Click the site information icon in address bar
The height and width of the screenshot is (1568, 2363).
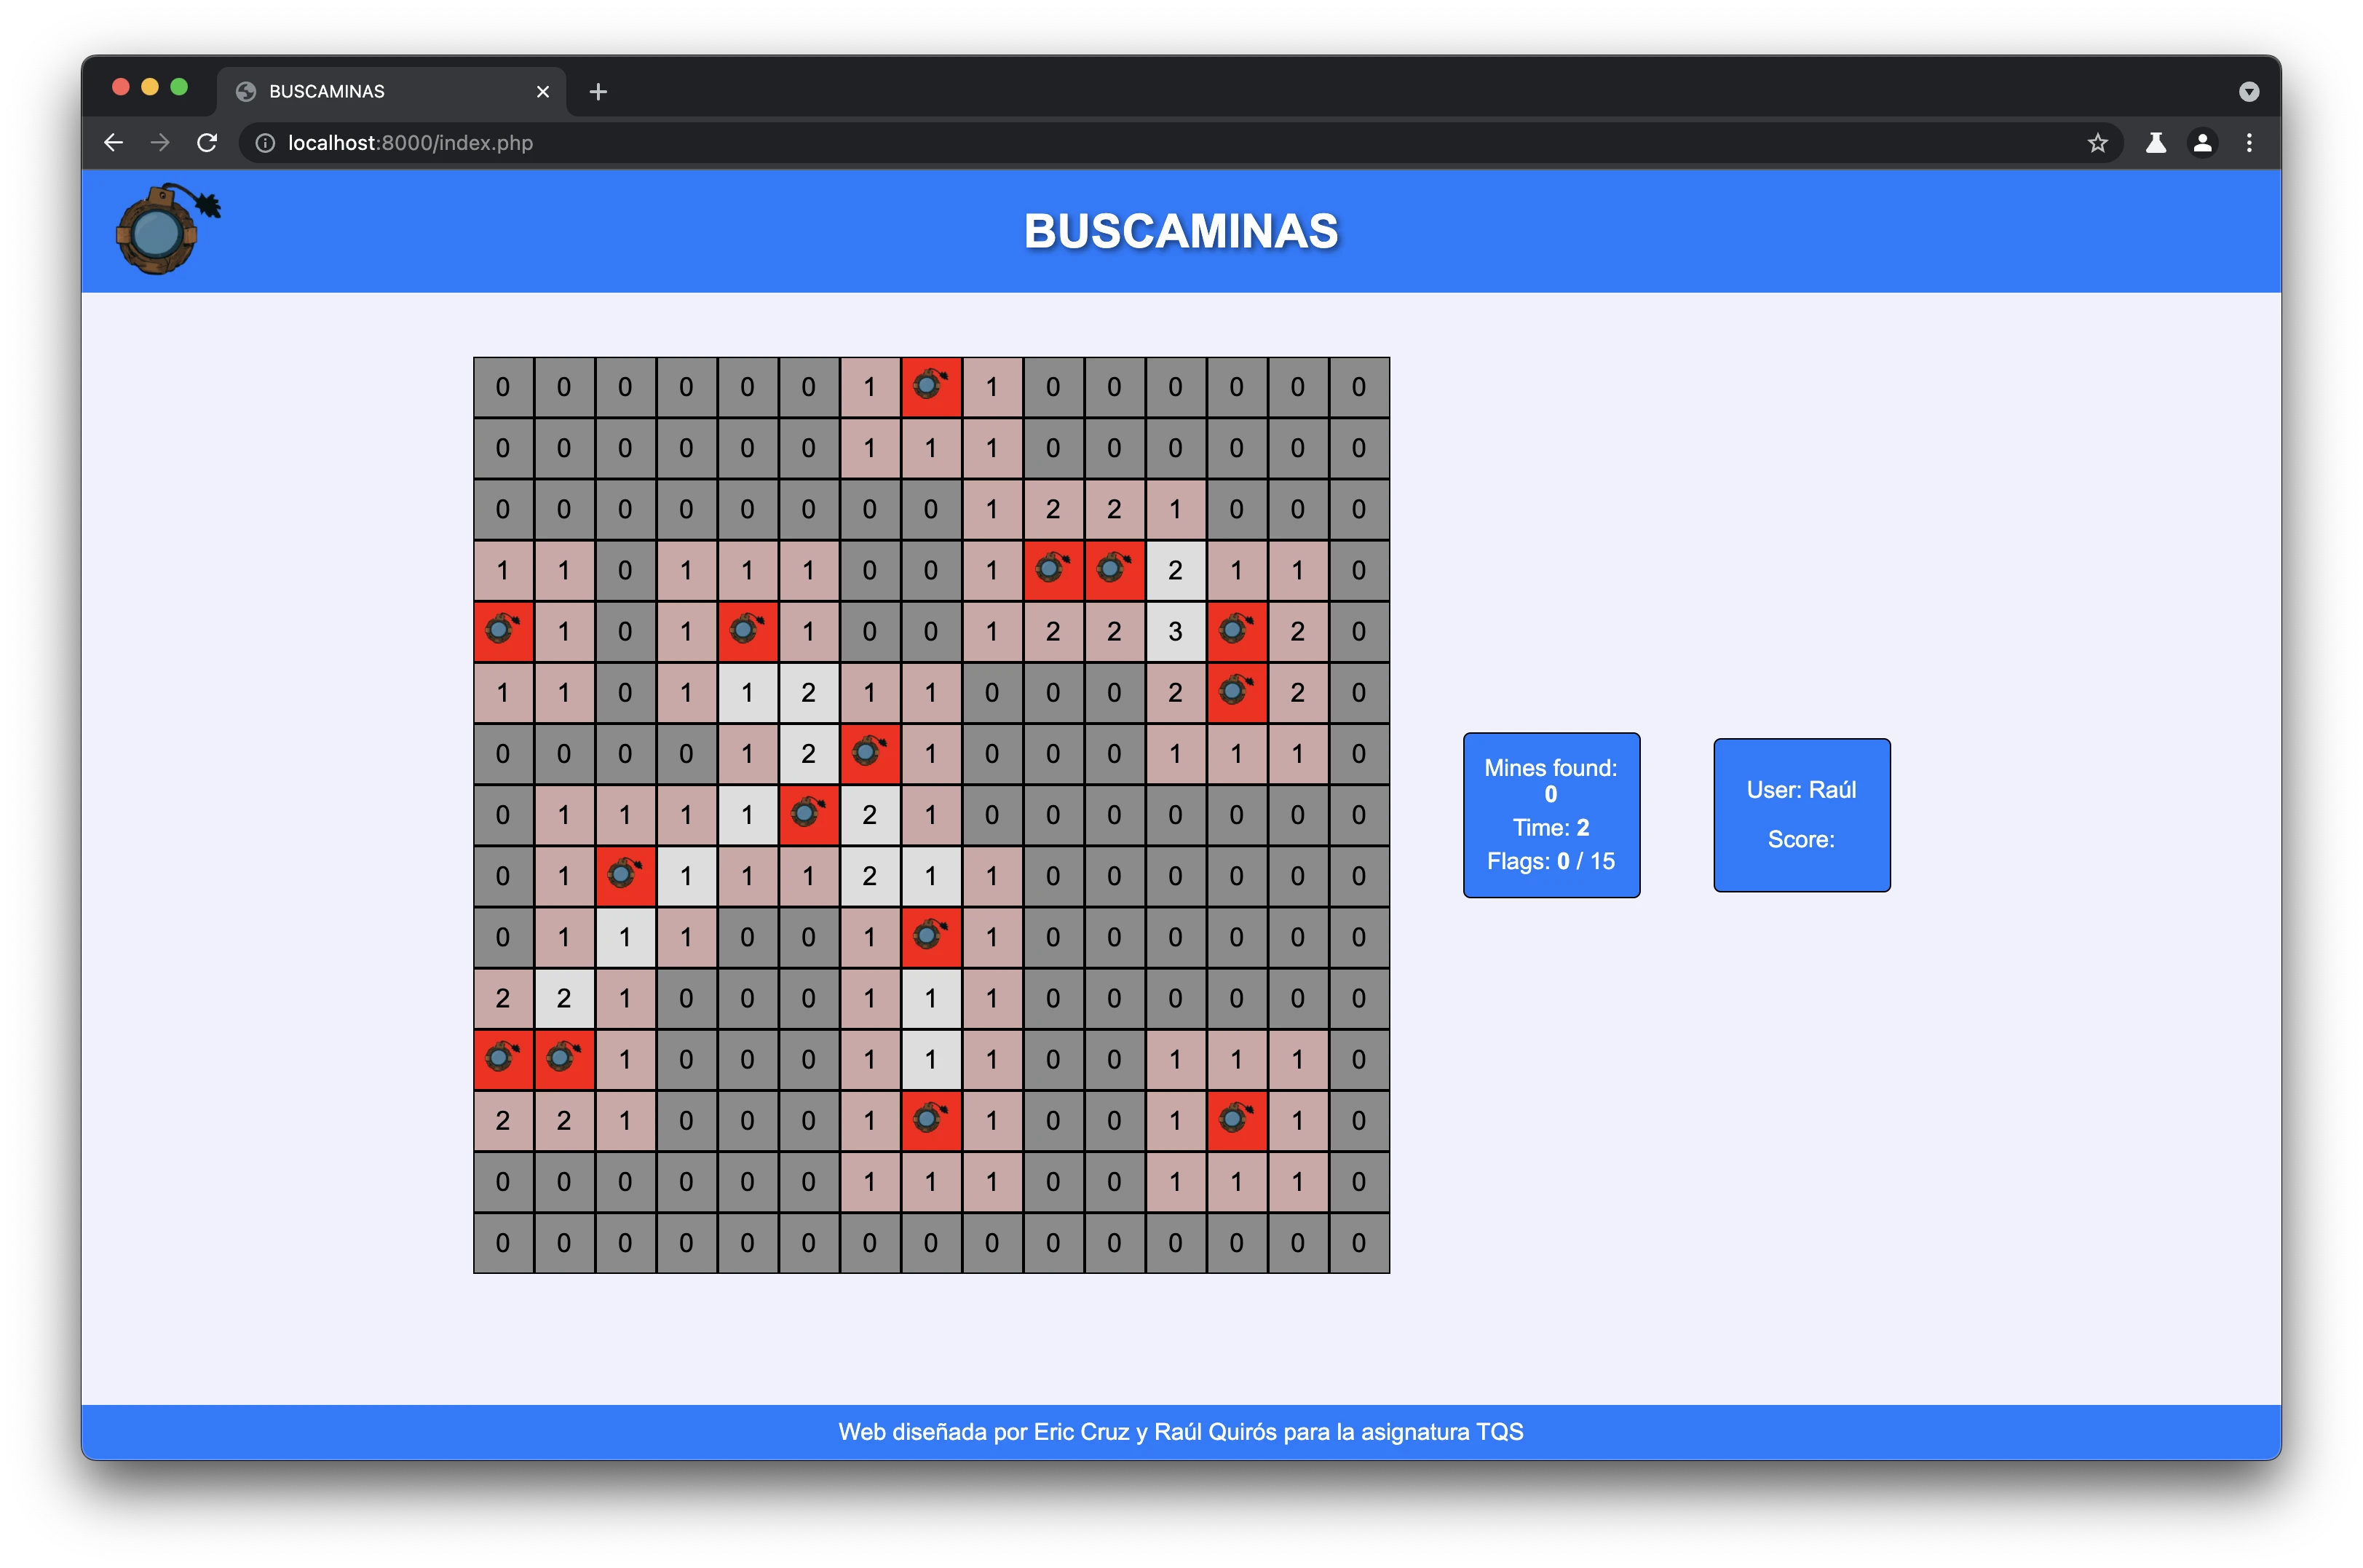click(x=265, y=143)
